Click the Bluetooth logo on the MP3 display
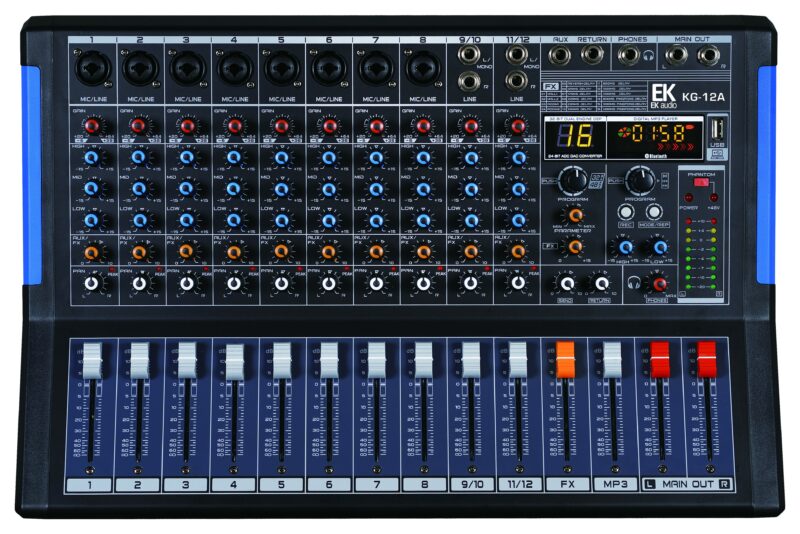This screenshot has height=534, width=800. pos(656,156)
